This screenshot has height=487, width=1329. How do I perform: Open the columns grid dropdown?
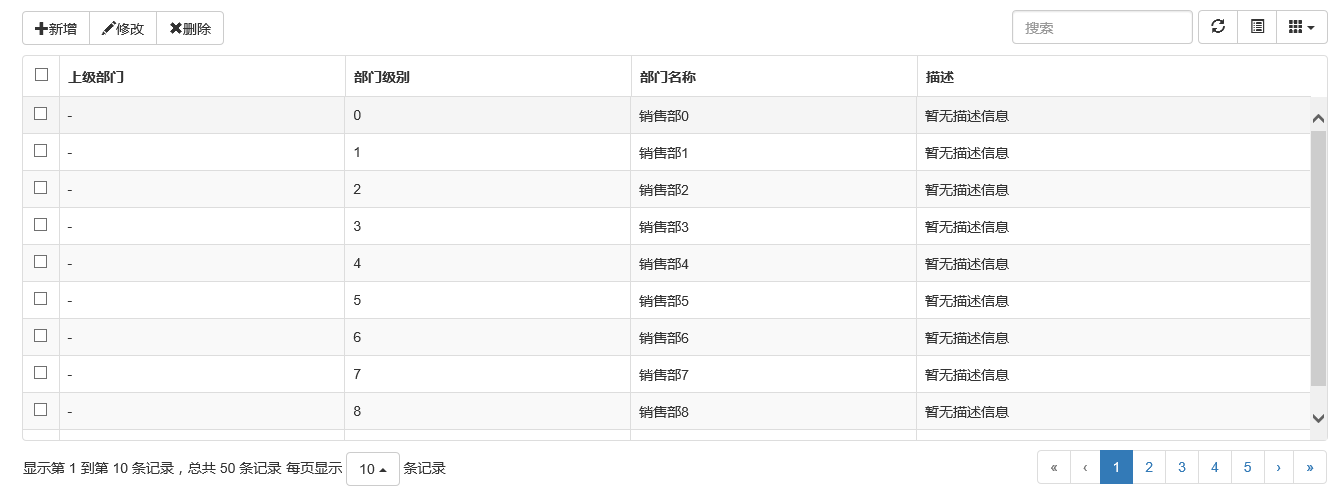[1302, 28]
